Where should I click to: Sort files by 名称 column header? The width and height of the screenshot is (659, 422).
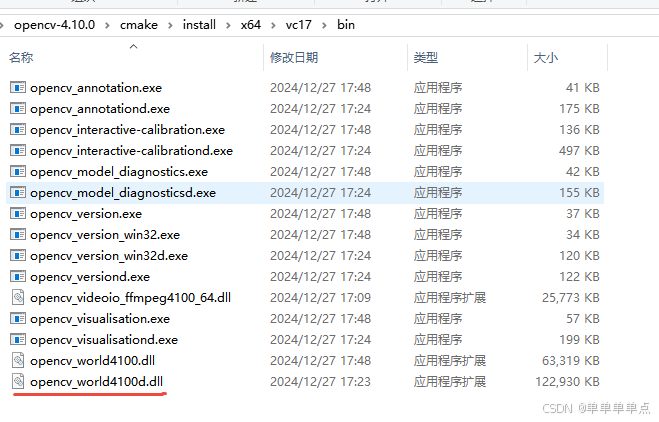pos(21,58)
